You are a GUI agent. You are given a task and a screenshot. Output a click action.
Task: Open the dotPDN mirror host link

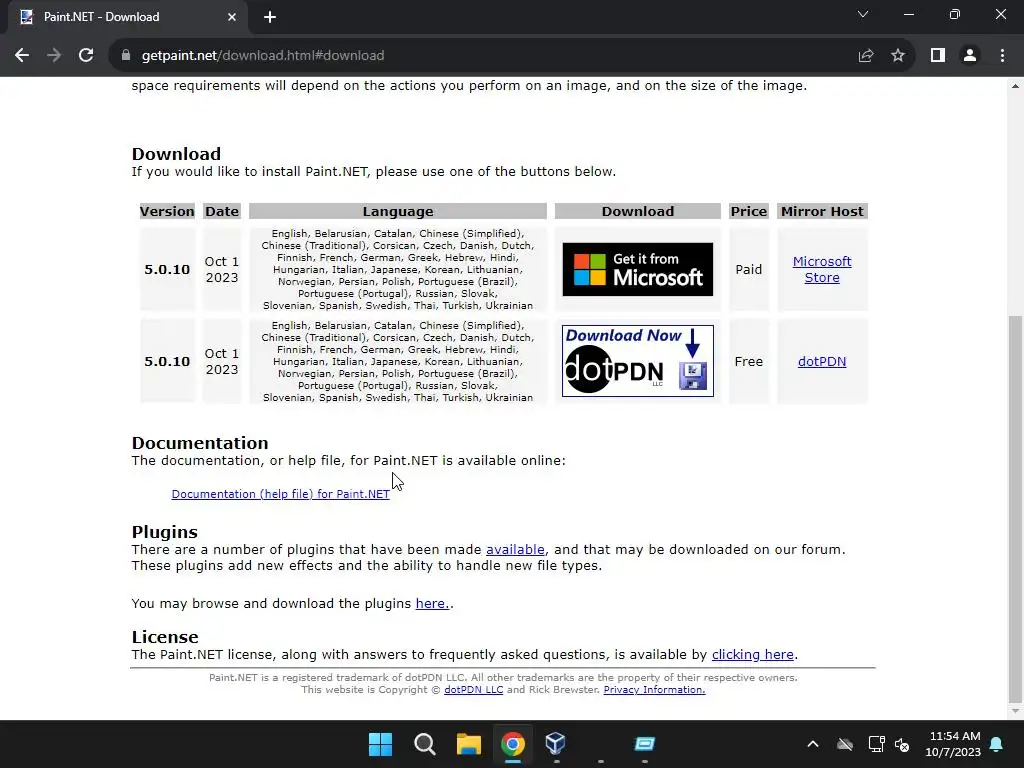(822, 361)
